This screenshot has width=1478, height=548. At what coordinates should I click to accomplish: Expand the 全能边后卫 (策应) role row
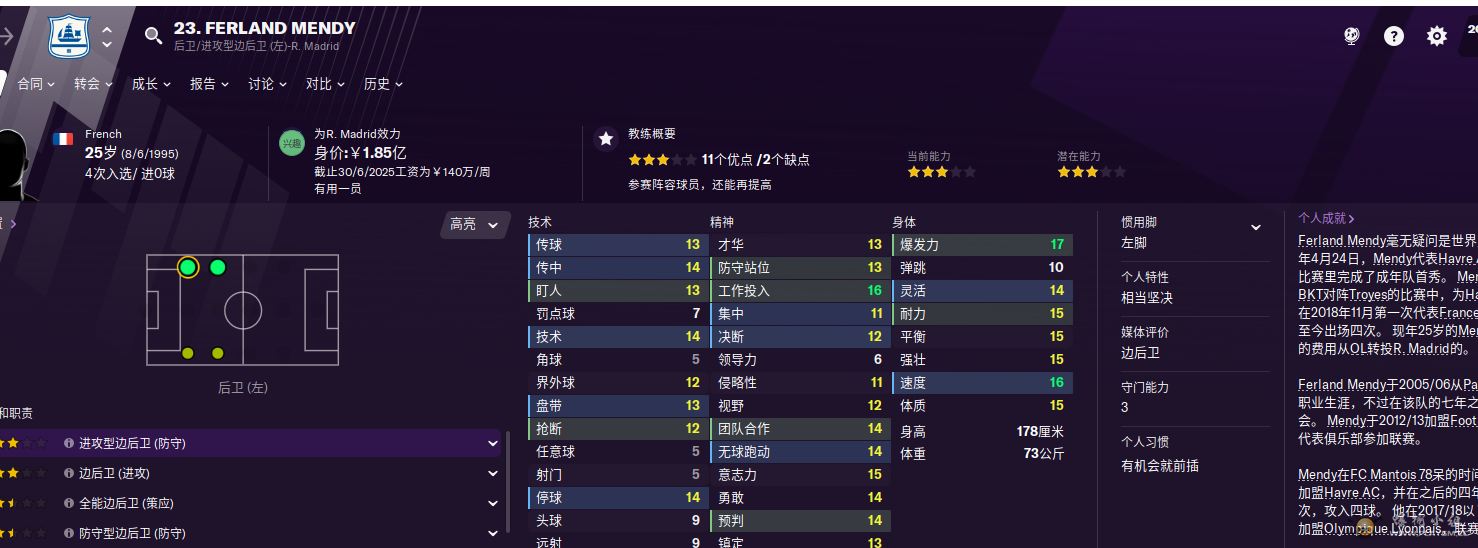click(493, 503)
